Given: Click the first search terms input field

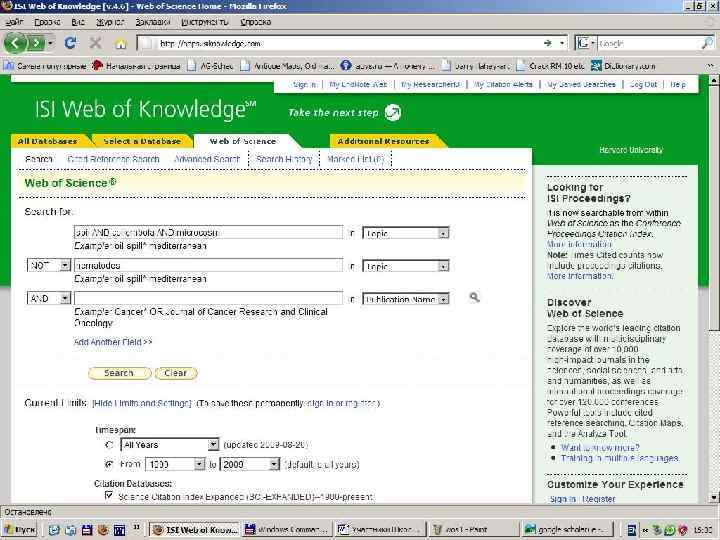Looking at the screenshot, I should point(208,232).
